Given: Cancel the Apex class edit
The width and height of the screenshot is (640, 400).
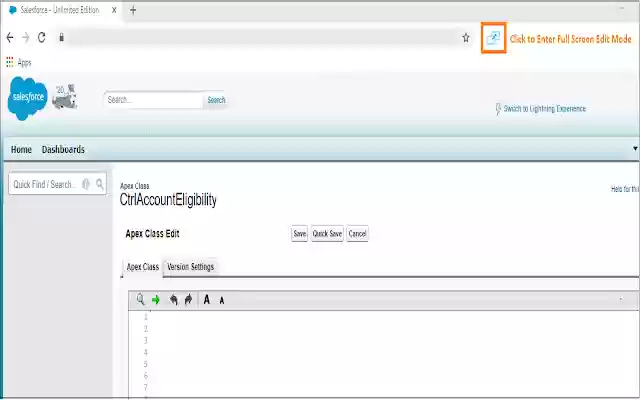Looking at the screenshot, I should coord(357,234).
